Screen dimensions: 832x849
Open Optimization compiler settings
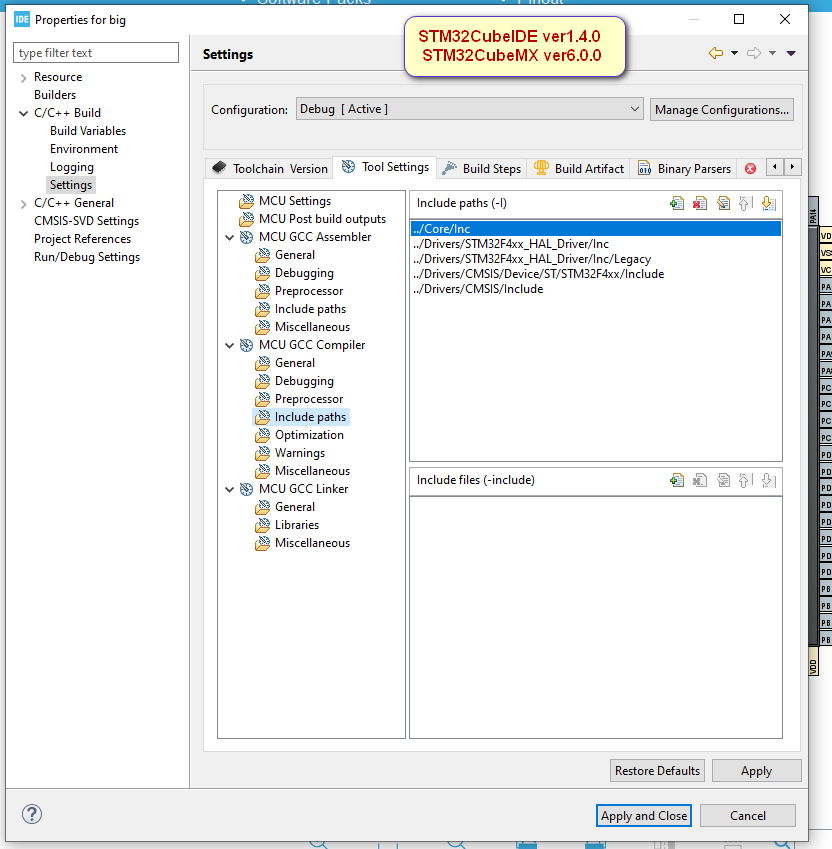coord(309,435)
